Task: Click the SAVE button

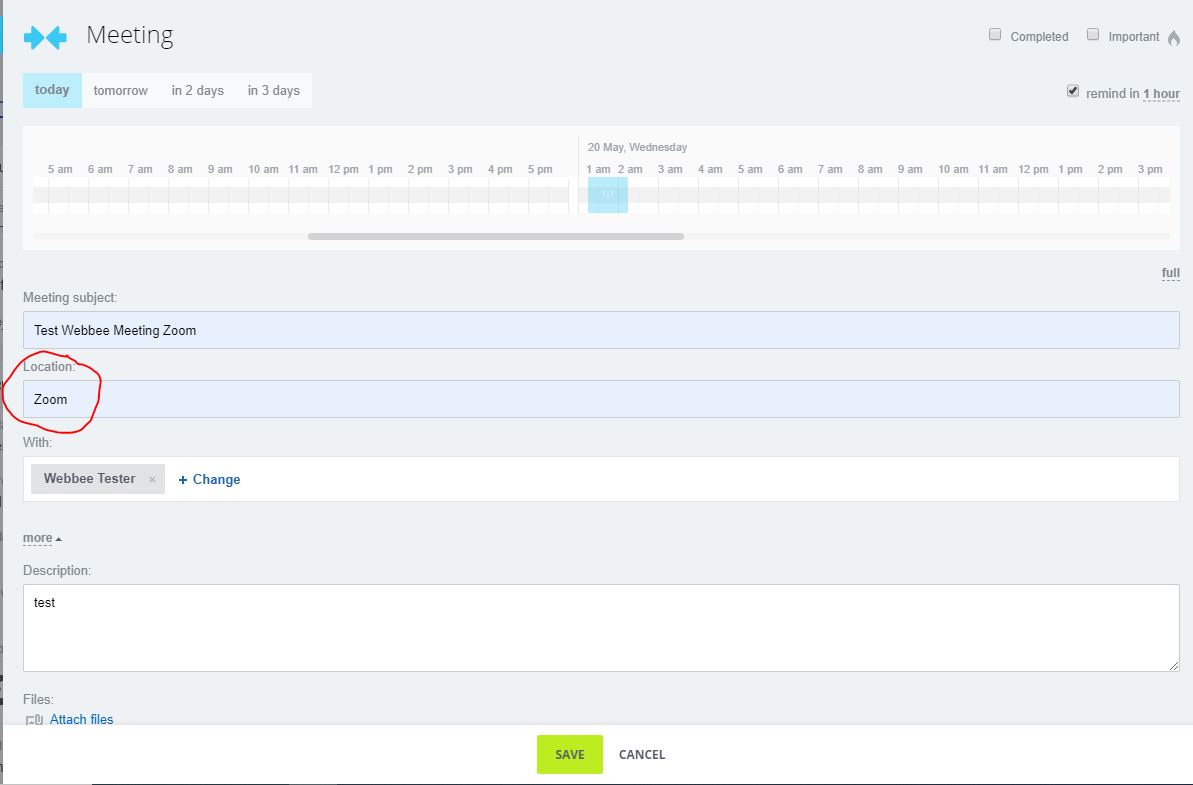Action: pyautogui.click(x=570, y=755)
